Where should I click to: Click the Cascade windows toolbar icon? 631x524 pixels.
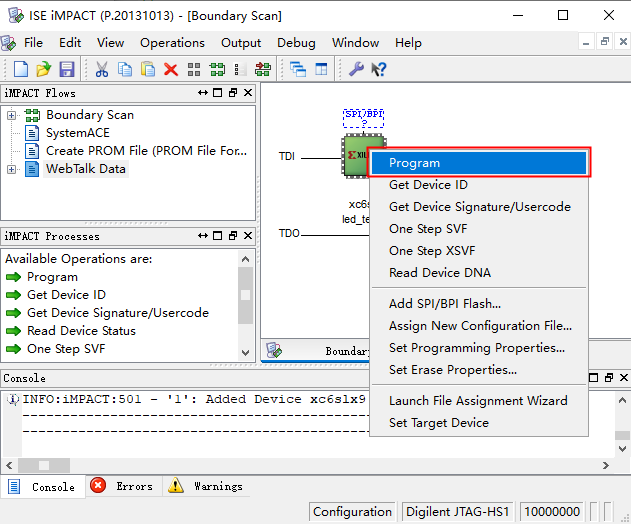[299, 69]
